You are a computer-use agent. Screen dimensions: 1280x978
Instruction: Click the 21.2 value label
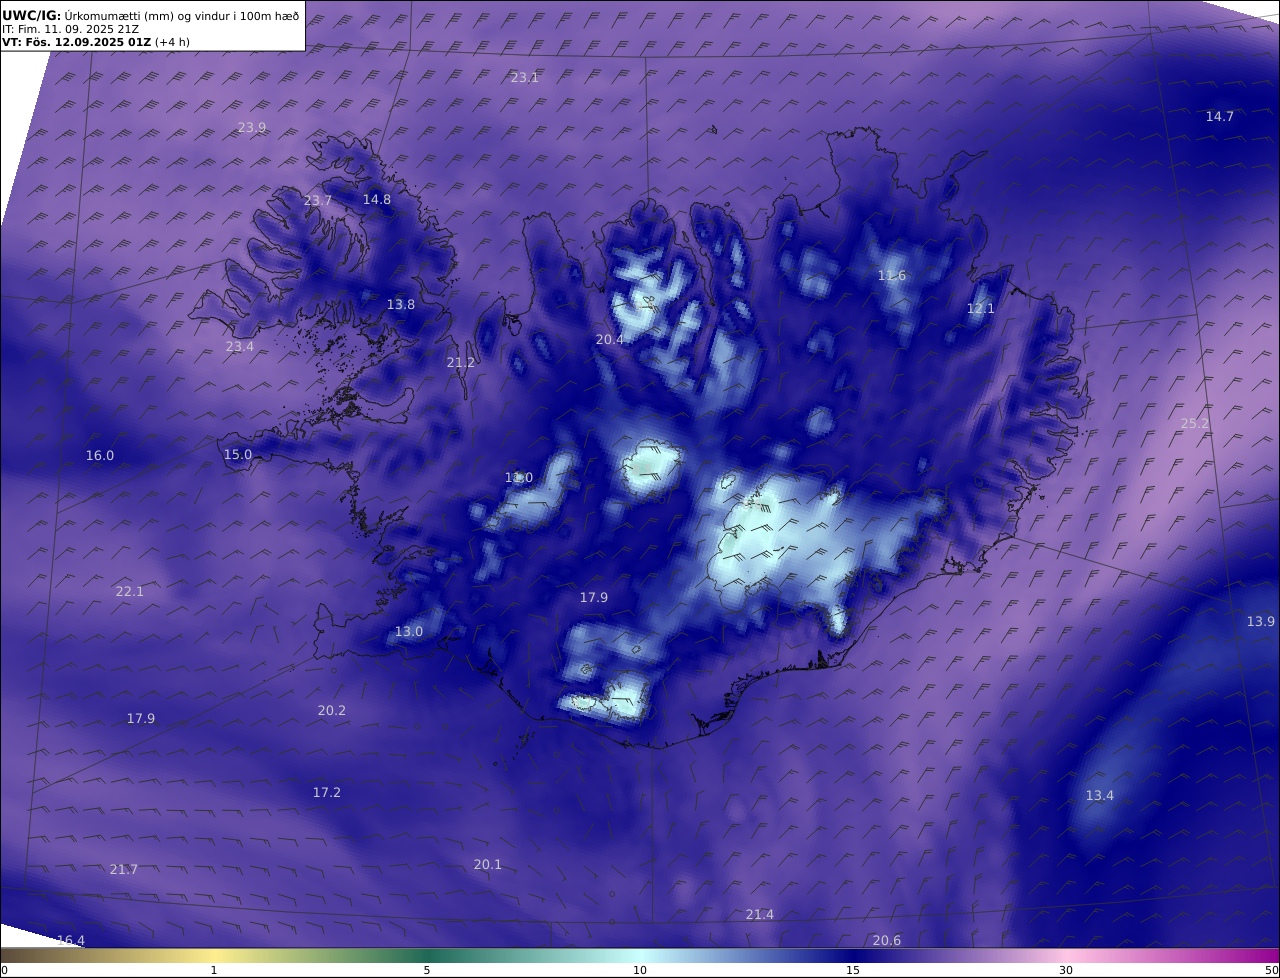461,362
